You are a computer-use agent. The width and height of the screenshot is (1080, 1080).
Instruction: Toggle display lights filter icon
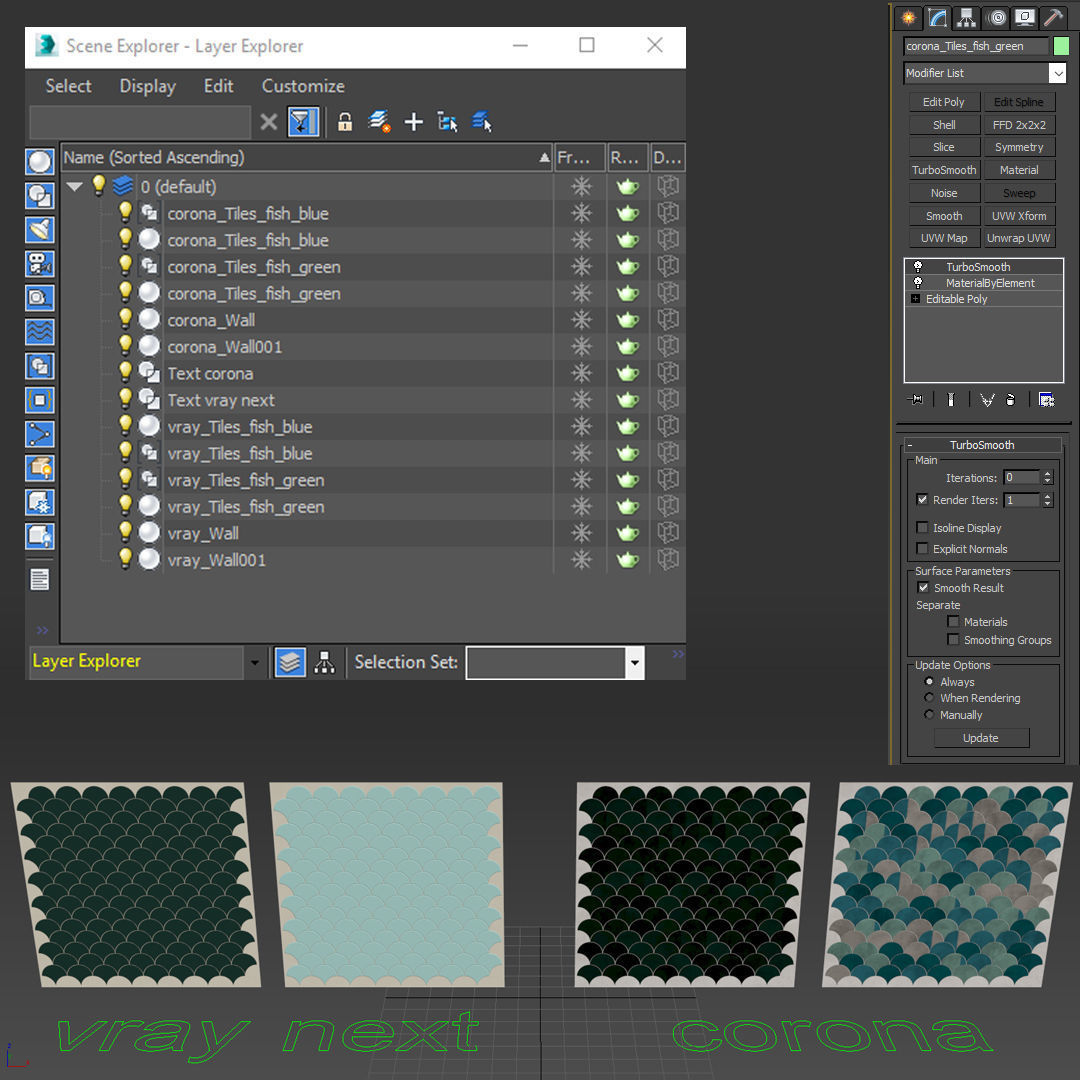[x=40, y=229]
